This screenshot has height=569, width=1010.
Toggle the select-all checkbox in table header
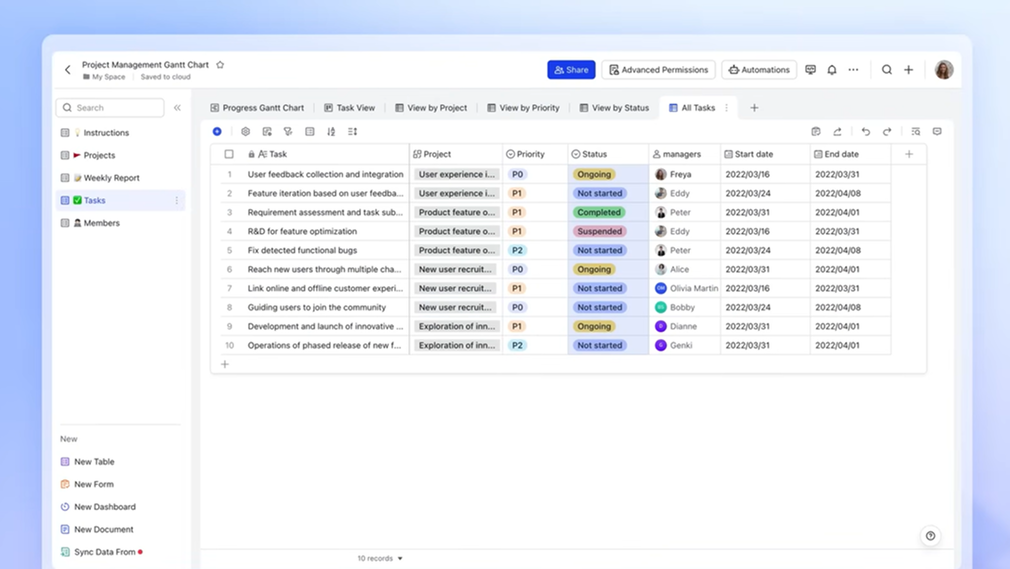(x=229, y=155)
